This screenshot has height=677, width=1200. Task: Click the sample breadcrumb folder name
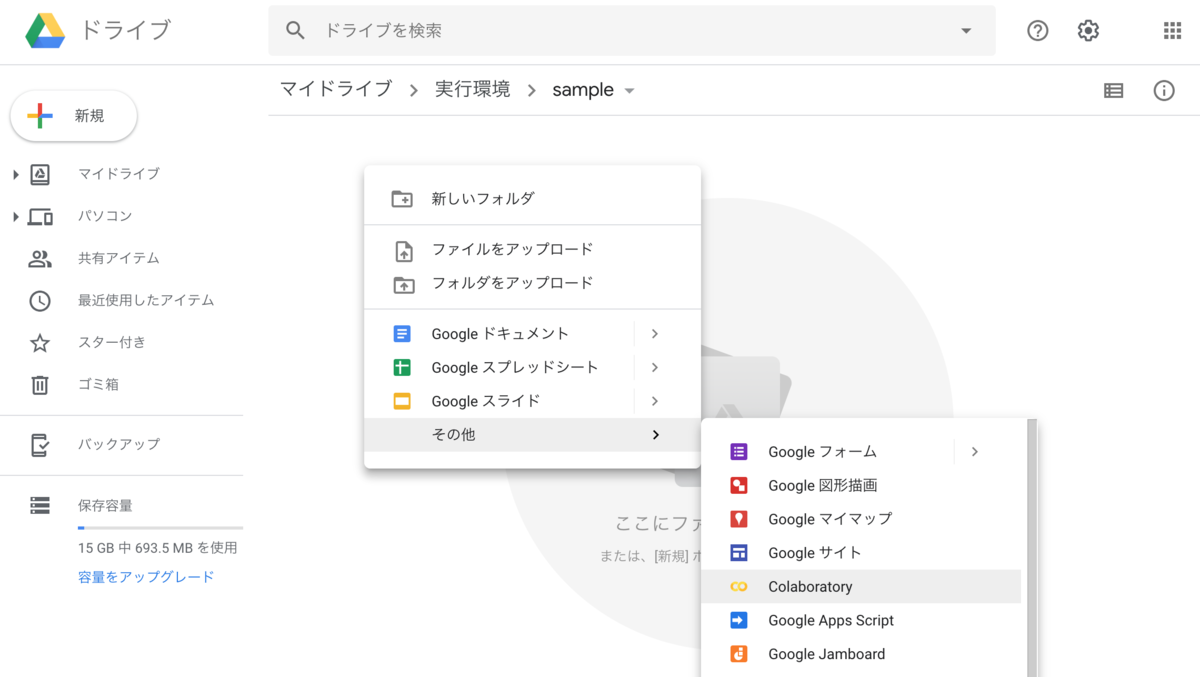583,90
